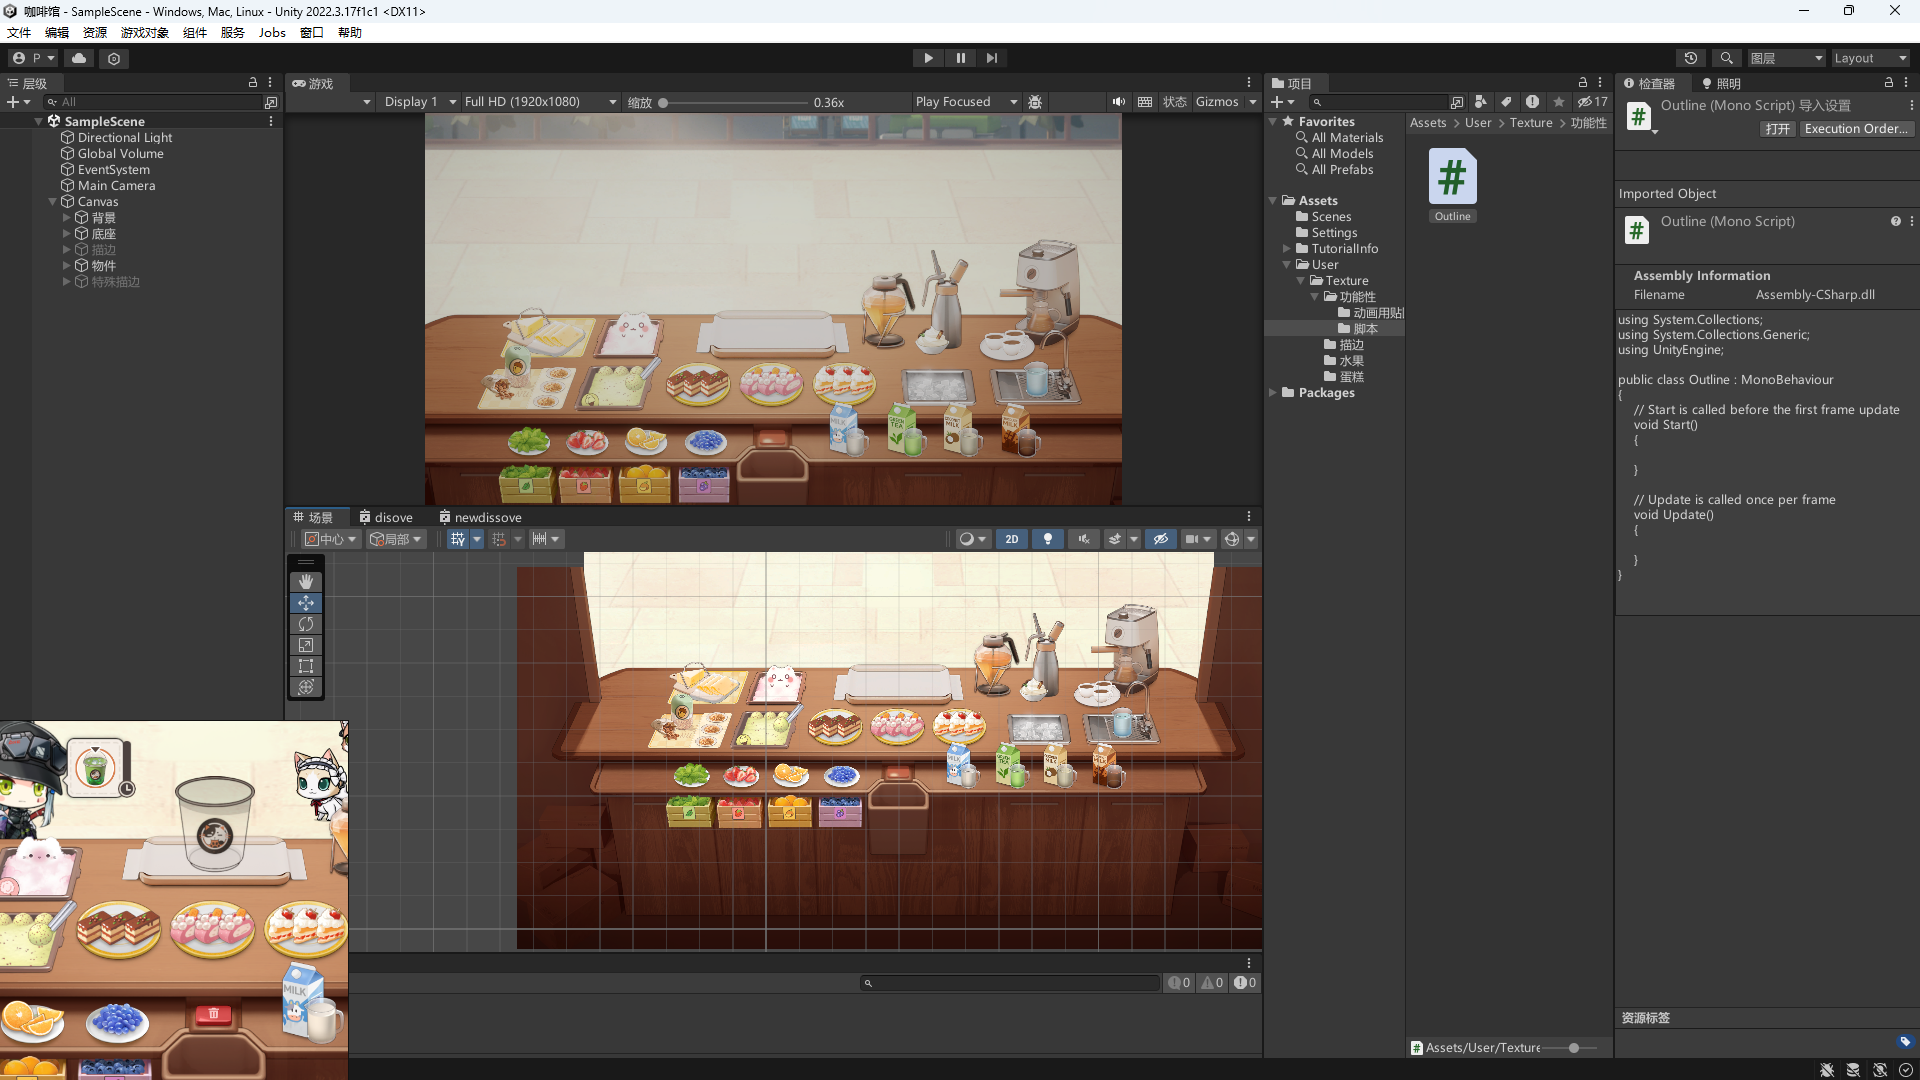Select the Rect transform tool
Viewport: 1920px width, 1080px height.
point(306,666)
